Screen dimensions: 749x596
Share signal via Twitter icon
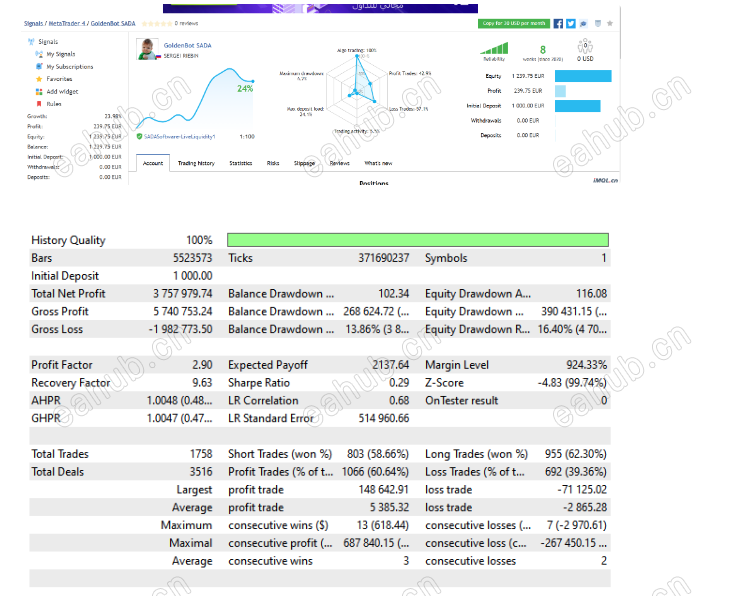(571, 23)
